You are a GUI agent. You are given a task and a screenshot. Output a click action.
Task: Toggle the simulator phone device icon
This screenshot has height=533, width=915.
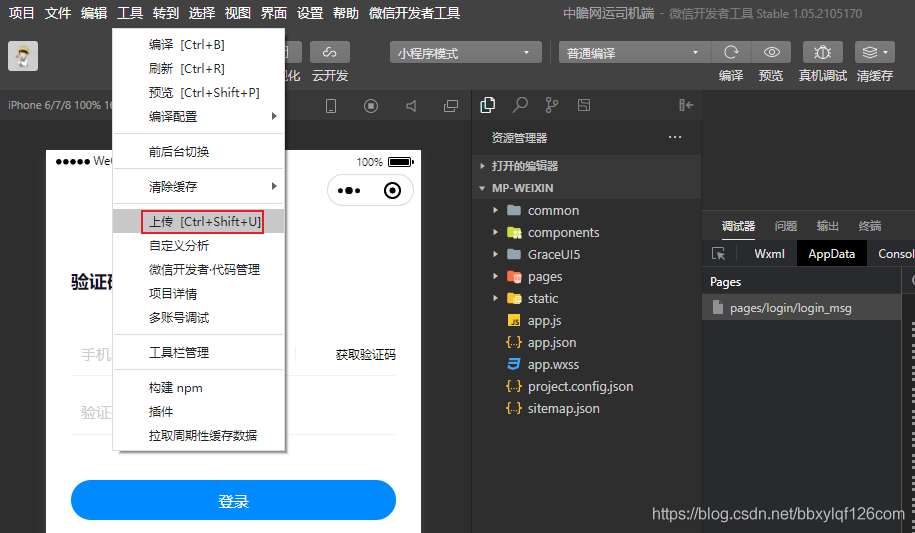[331, 106]
